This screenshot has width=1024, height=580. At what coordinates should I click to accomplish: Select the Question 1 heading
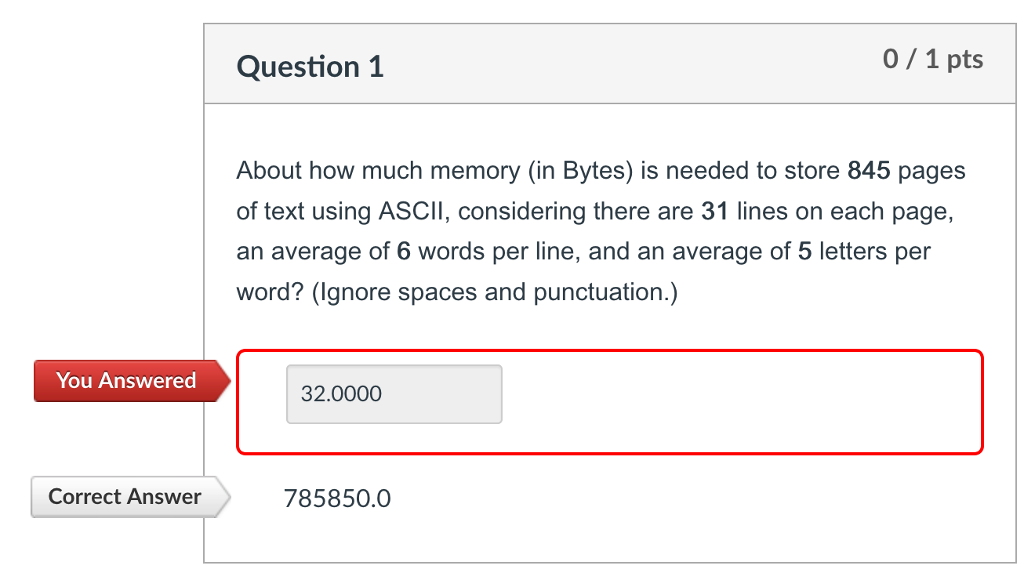(x=309, y=66)
